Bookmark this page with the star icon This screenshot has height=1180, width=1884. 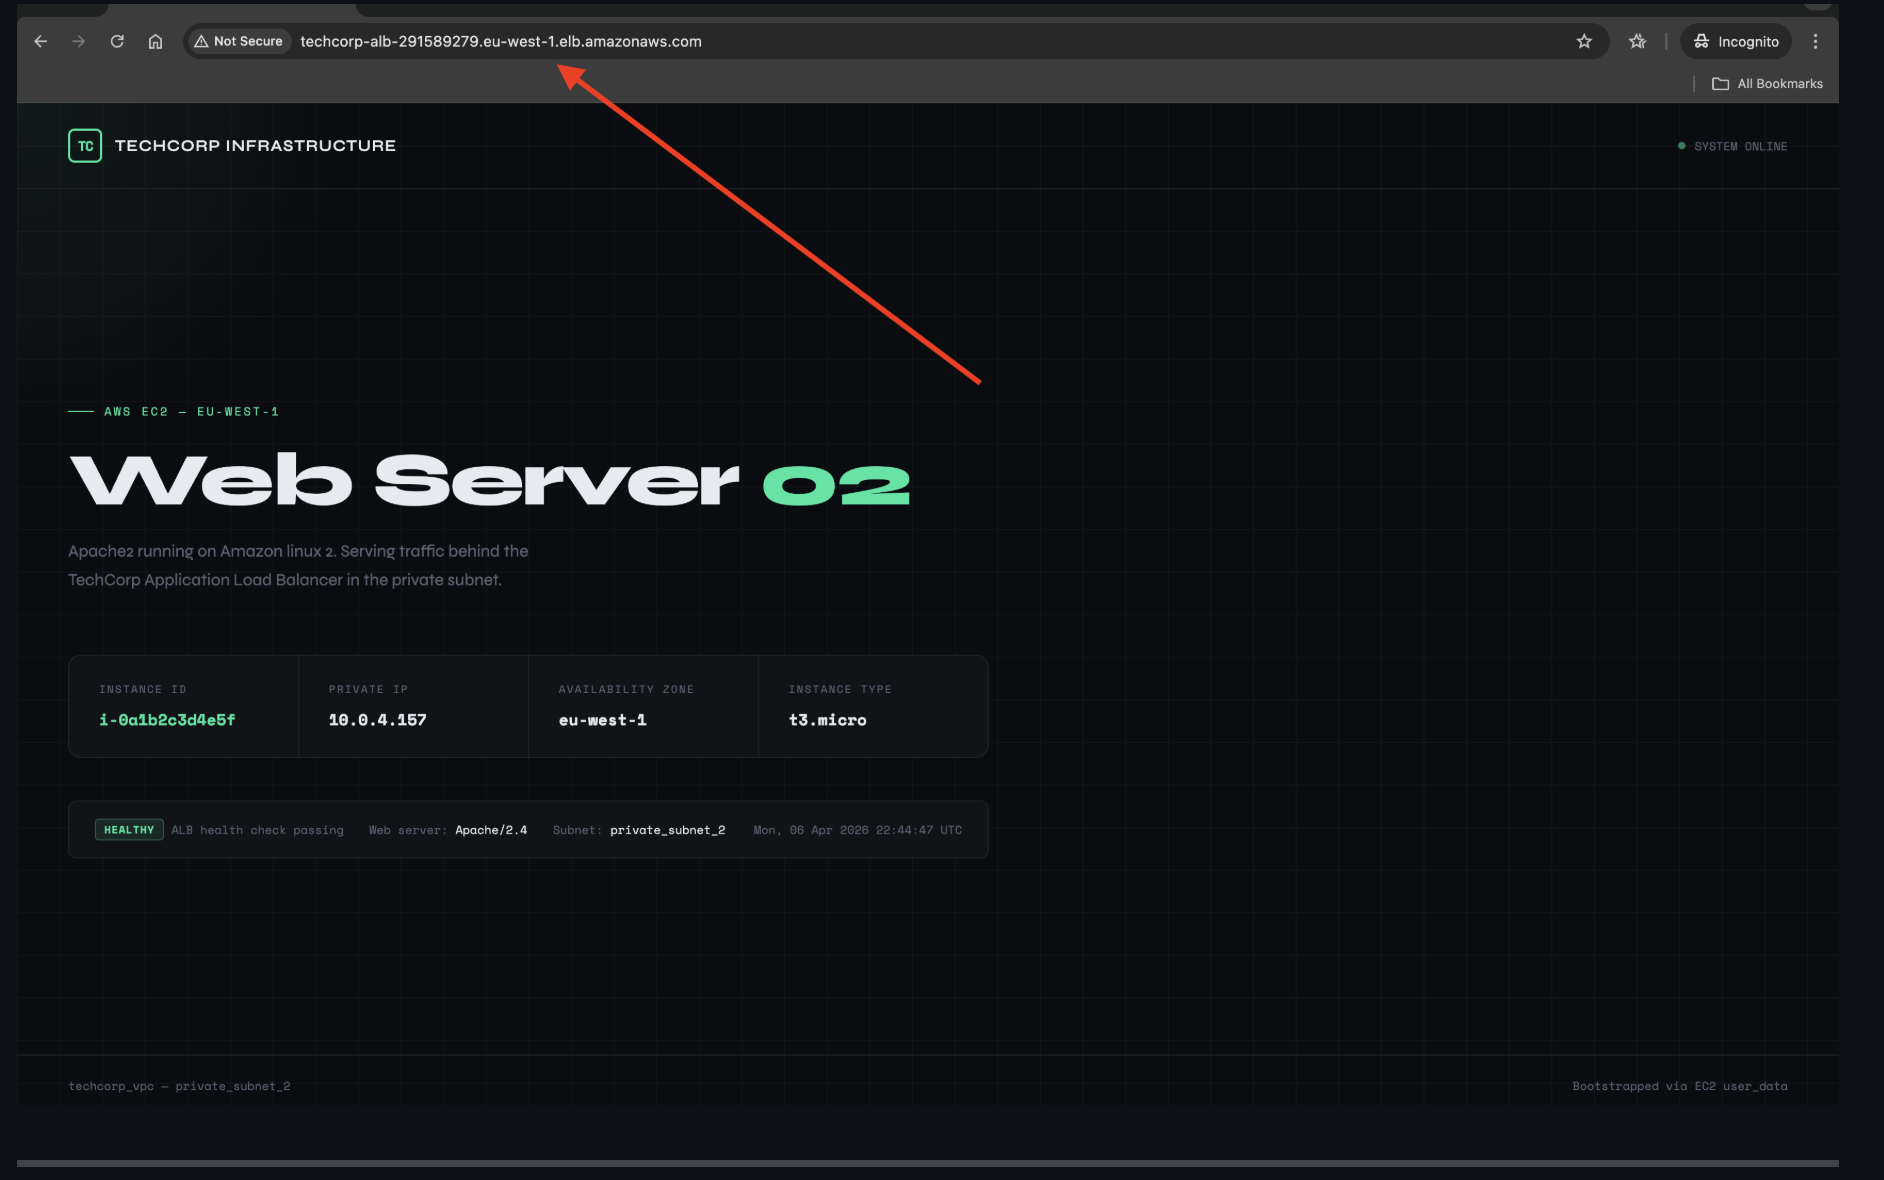click(1584, 42)
